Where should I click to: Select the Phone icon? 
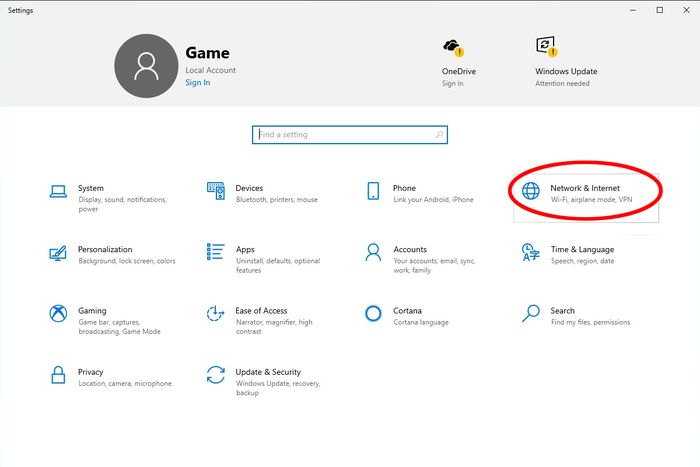(373, 191)
